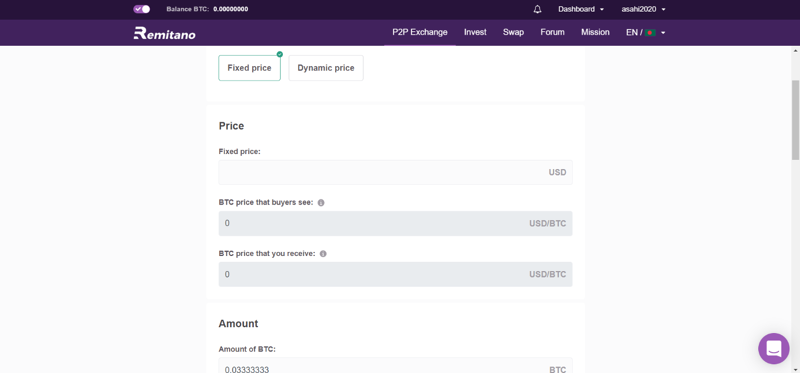This screenshot has width=800, height=373.
Task: Go to the P2P Exchange tab
Action: coord(420,32)
